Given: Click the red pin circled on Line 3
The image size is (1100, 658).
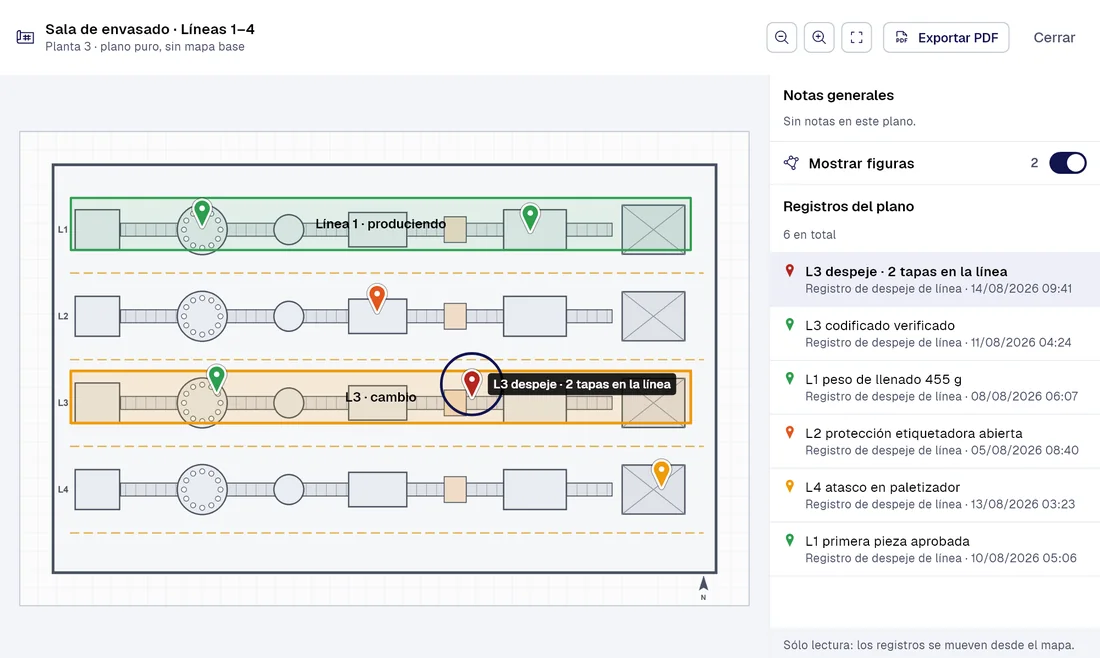Looking at the screenshot, I should (x=471, y=383).
